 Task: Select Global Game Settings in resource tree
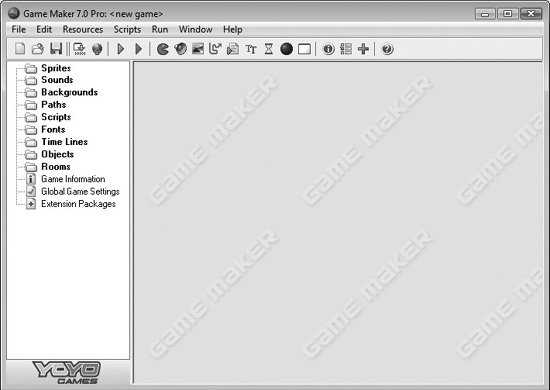click(x=73, y=191)
